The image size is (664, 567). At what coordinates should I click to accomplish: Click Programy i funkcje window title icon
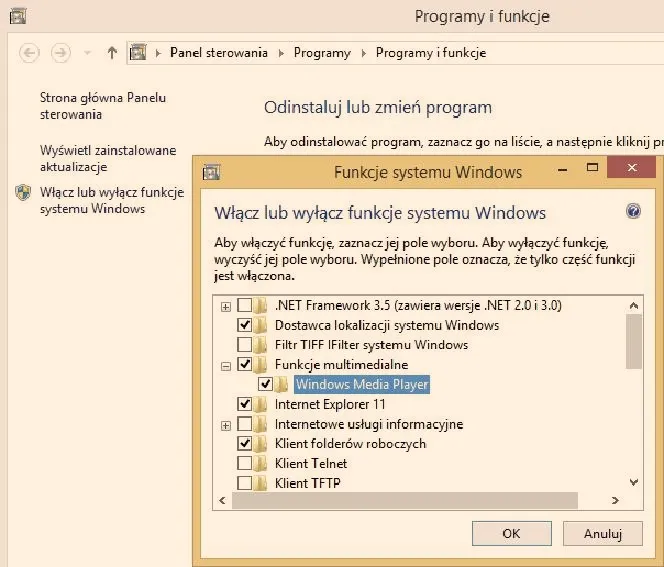pyautogui.click(x=18, y=17)
